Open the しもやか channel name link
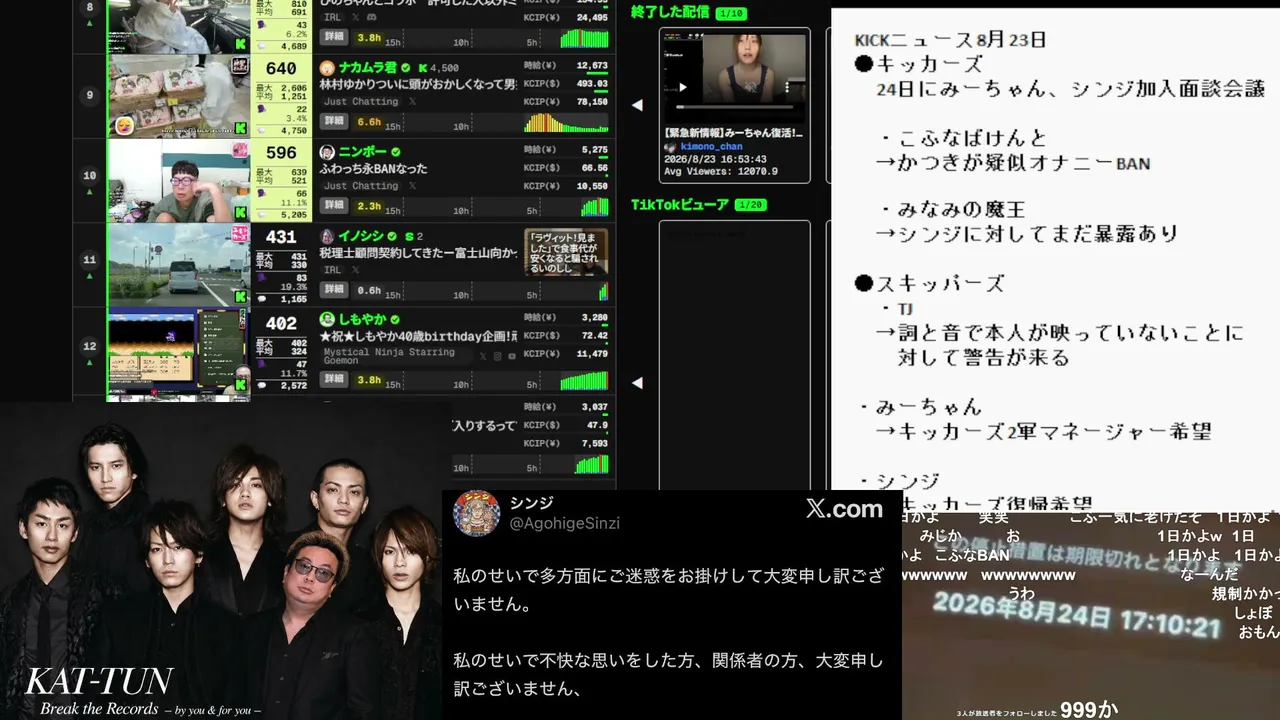The height and width of the screenshot is (720, 1280). pyautogui.click(x=363, y=320)
